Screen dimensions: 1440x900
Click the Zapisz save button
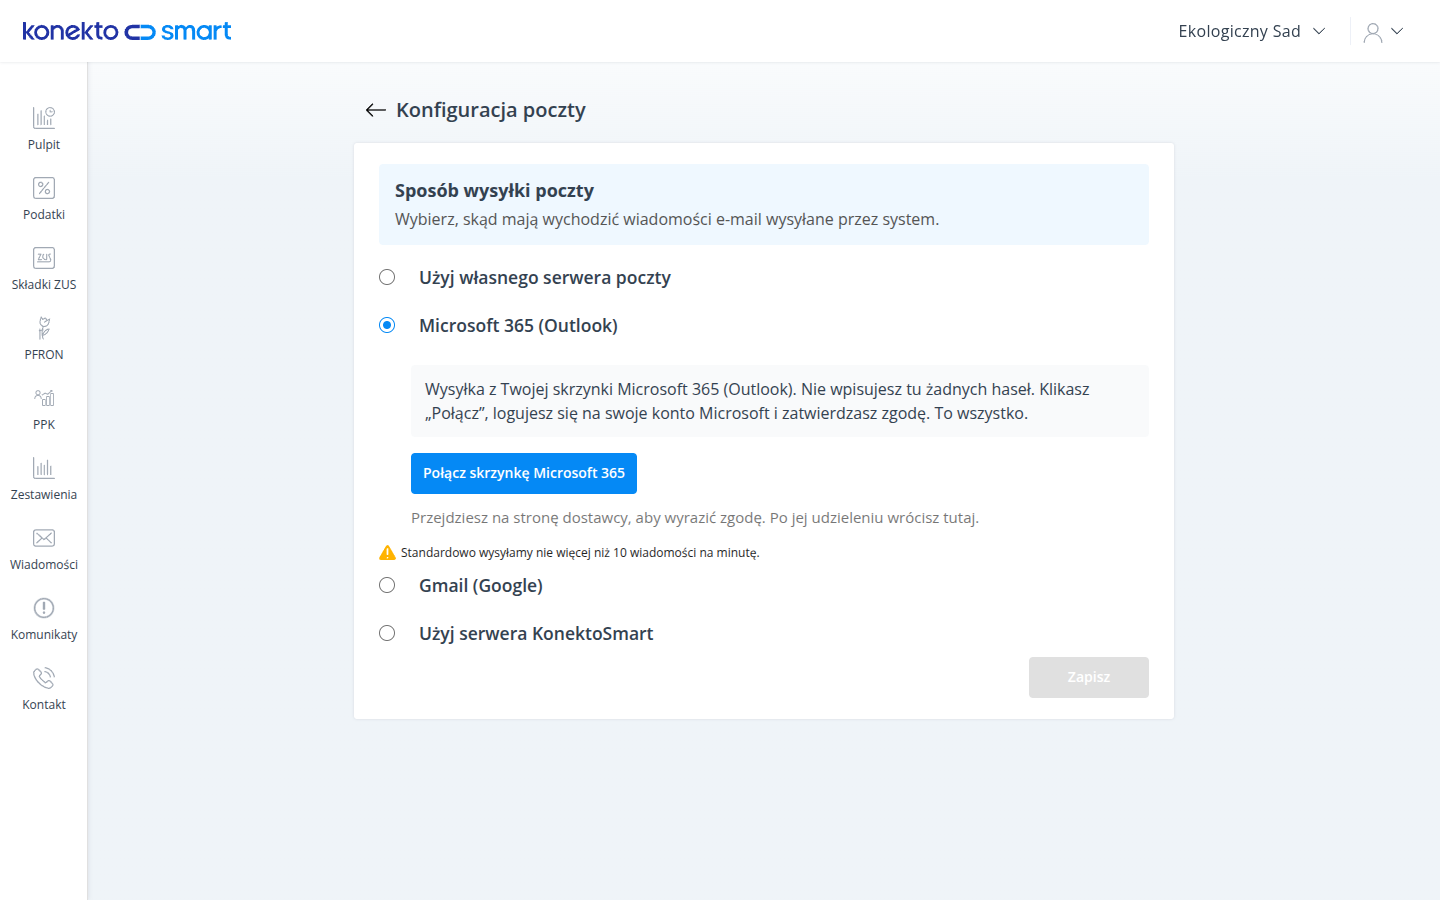[x=1089, y=677]
